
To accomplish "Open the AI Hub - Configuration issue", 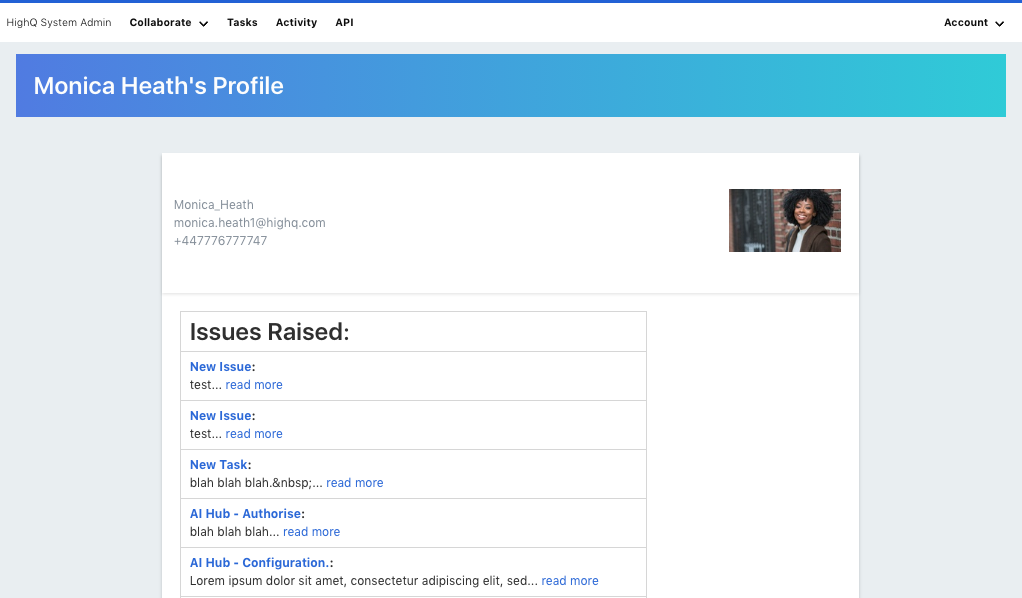I will click(259, 563).
